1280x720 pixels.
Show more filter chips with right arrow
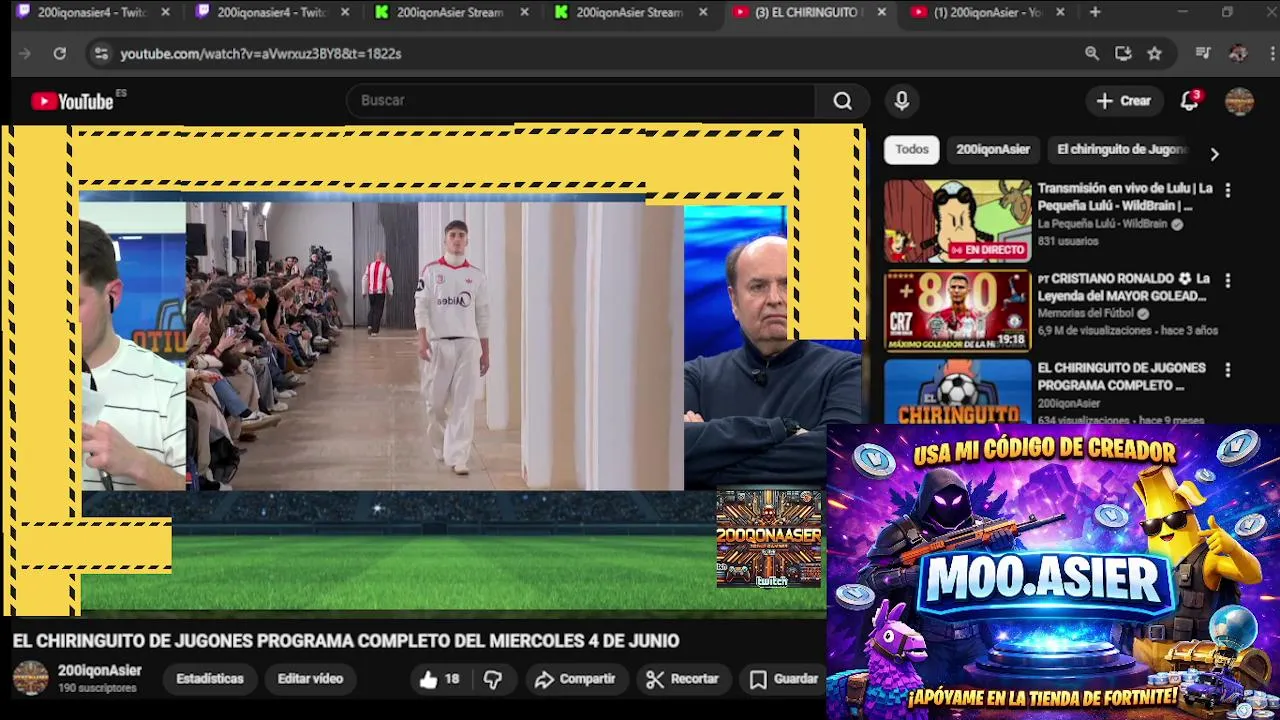point(1214,154)
